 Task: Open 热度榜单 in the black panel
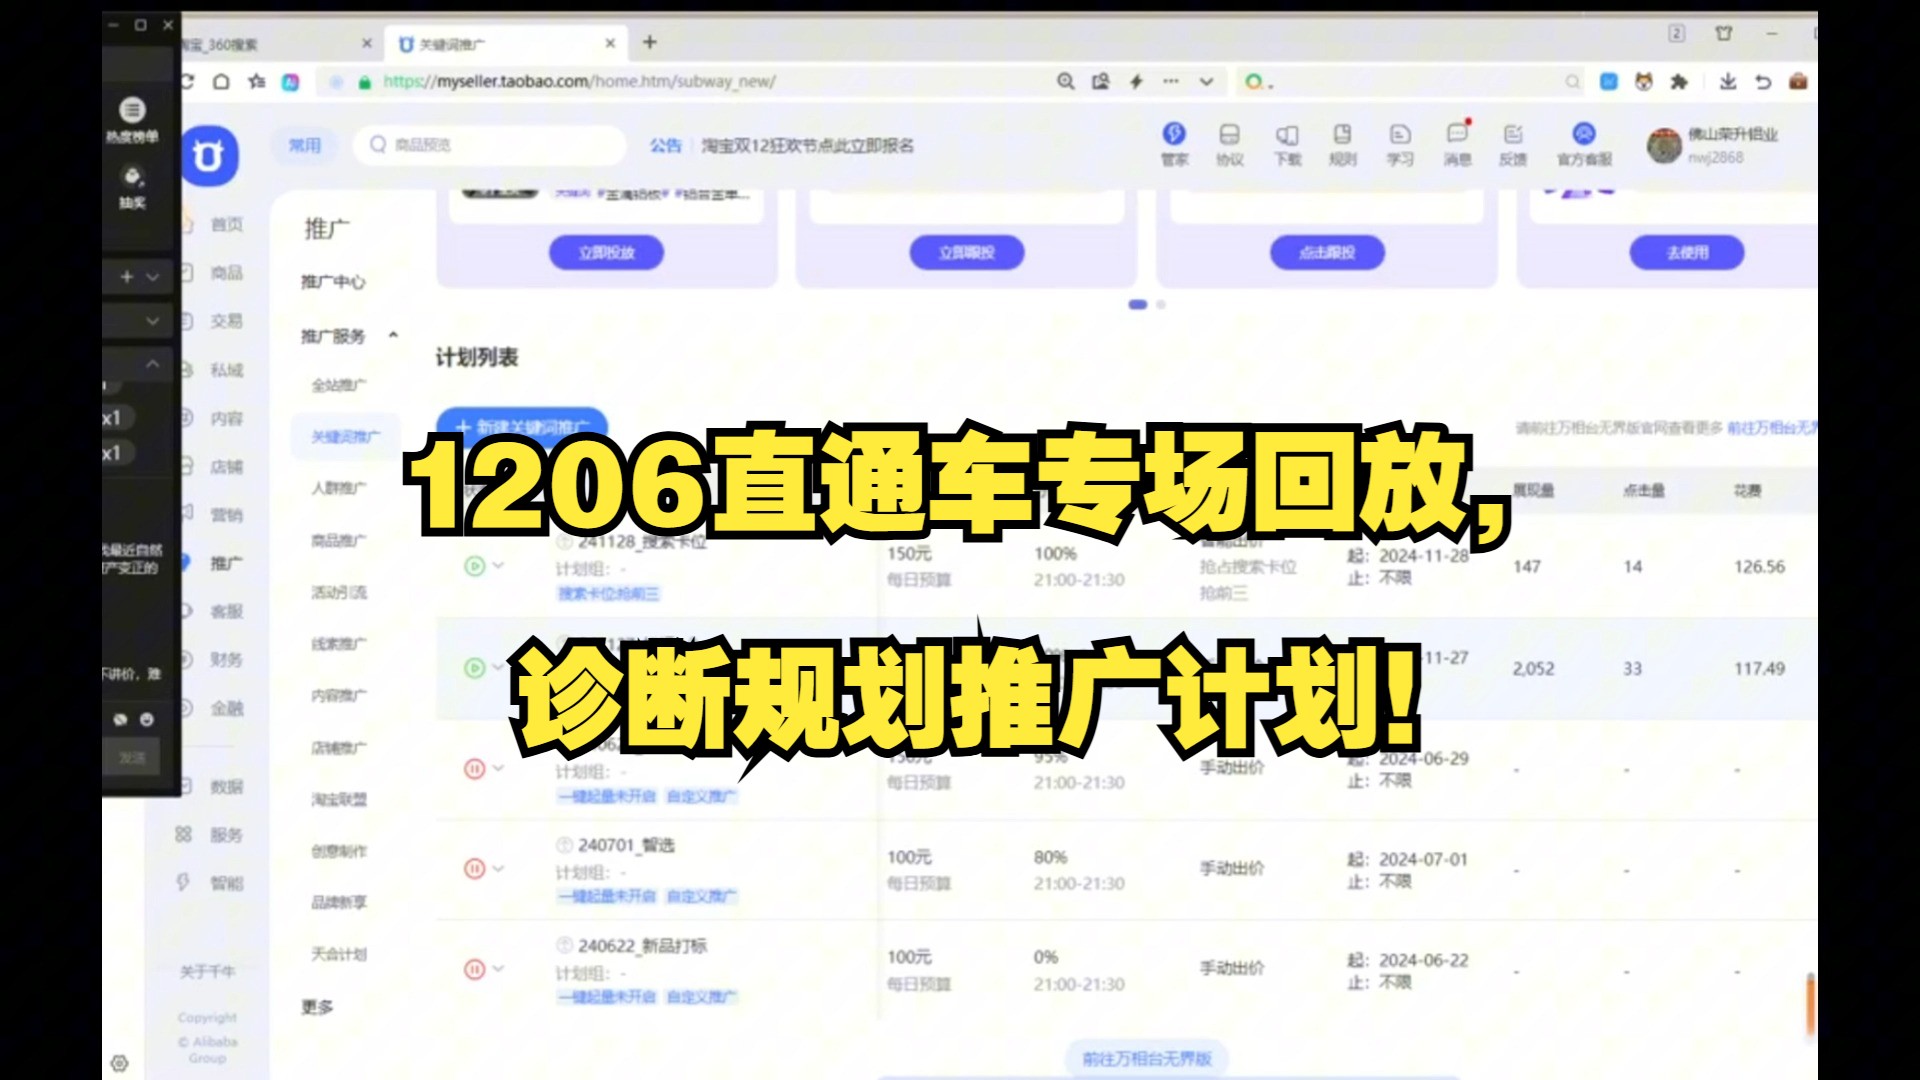pyautogui.click(x=132, y=120)
